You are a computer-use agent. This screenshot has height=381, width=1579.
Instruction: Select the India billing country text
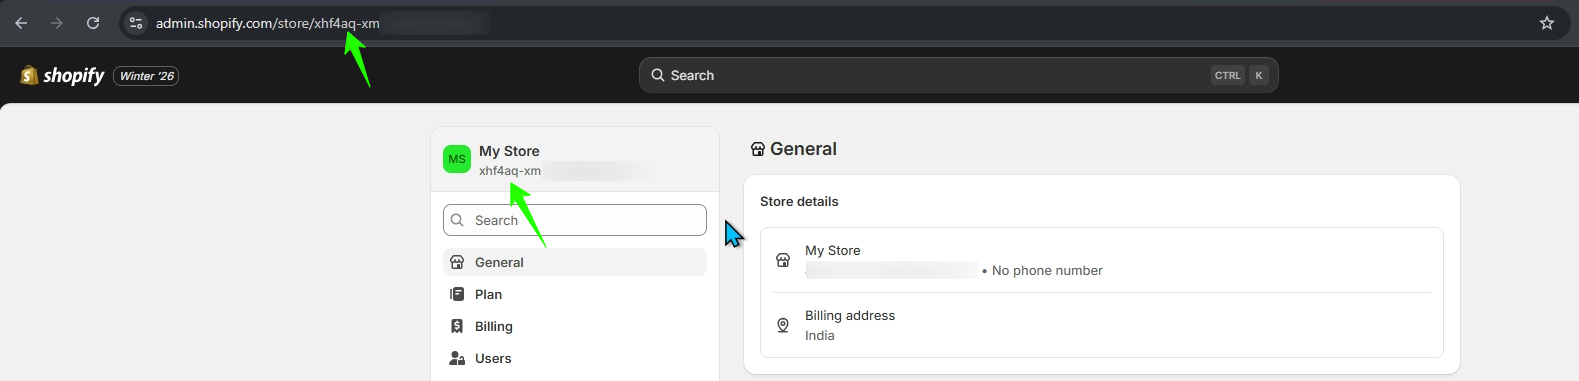819,336
